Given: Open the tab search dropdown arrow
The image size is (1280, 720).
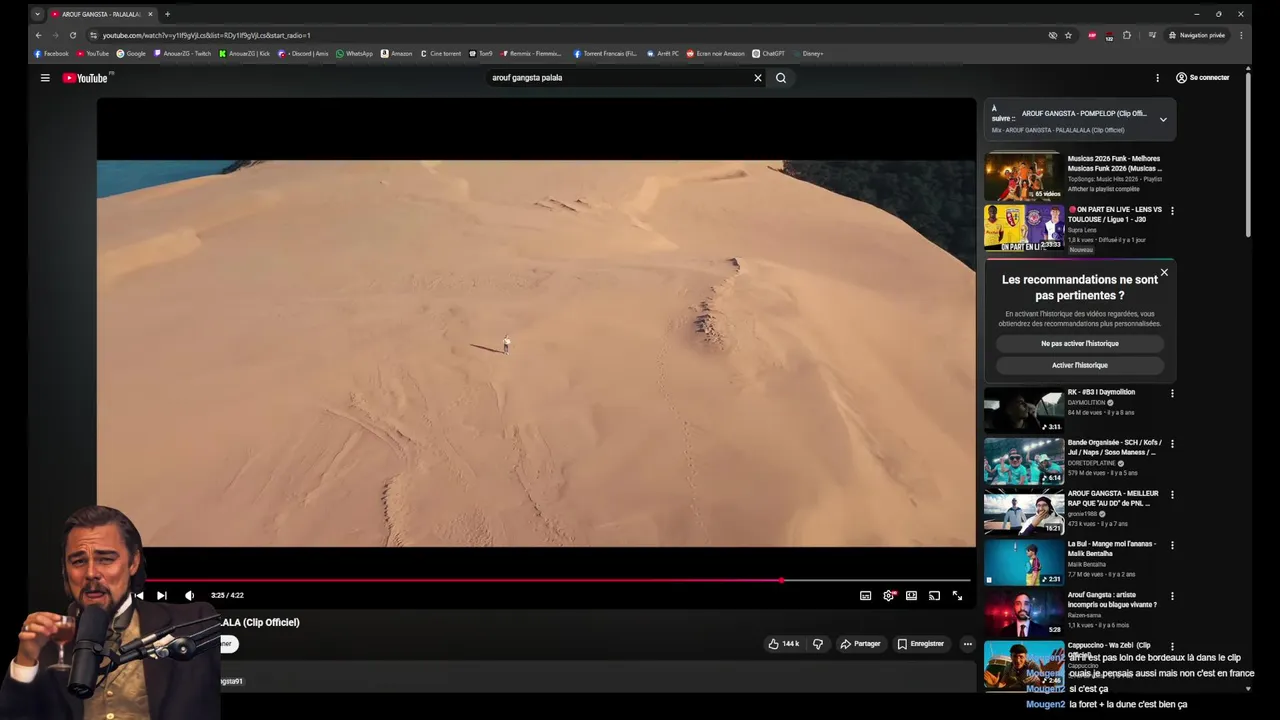Looking at the screenshot, I should (x=37, y=14).
